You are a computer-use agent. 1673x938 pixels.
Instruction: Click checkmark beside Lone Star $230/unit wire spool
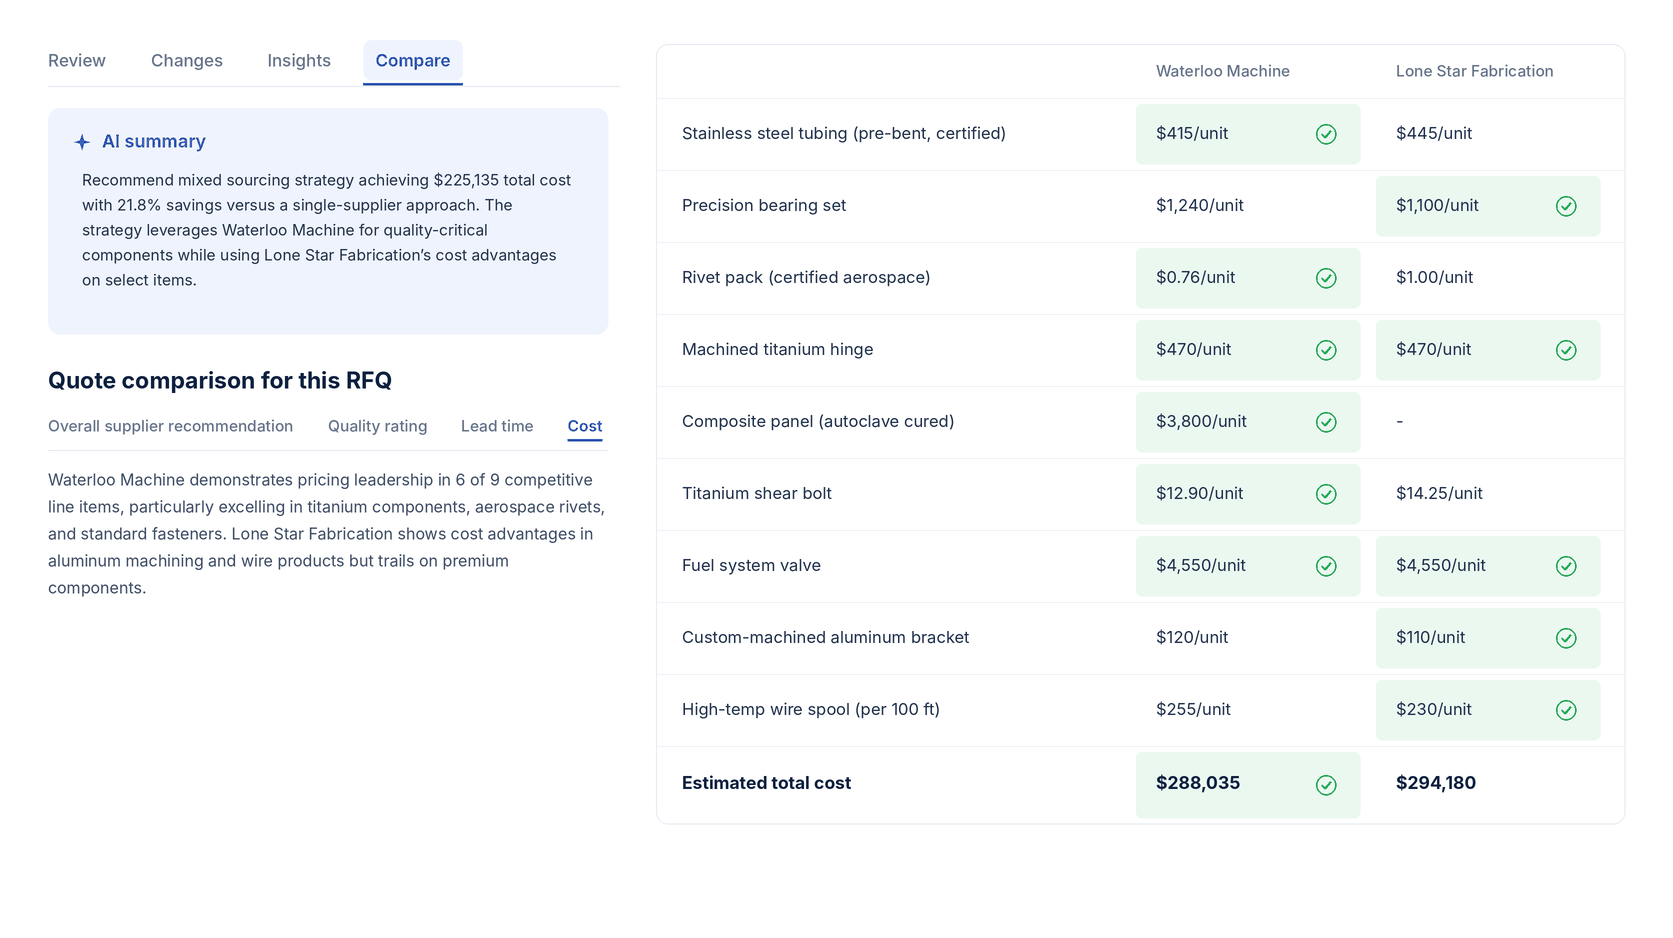pyautogui.click(x=1566, y=710)
